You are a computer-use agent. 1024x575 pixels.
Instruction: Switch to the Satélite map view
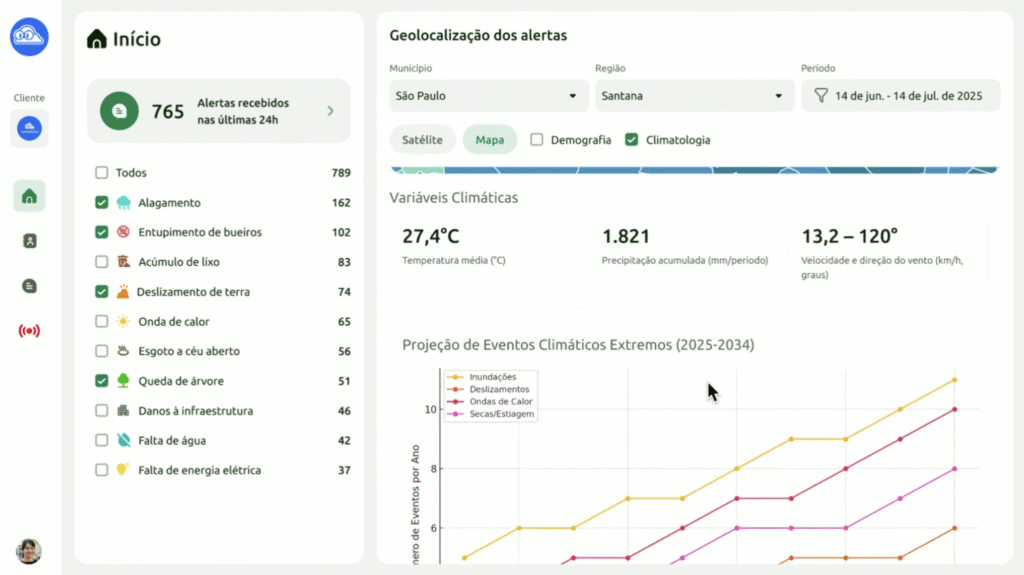(x=422, y=140)
